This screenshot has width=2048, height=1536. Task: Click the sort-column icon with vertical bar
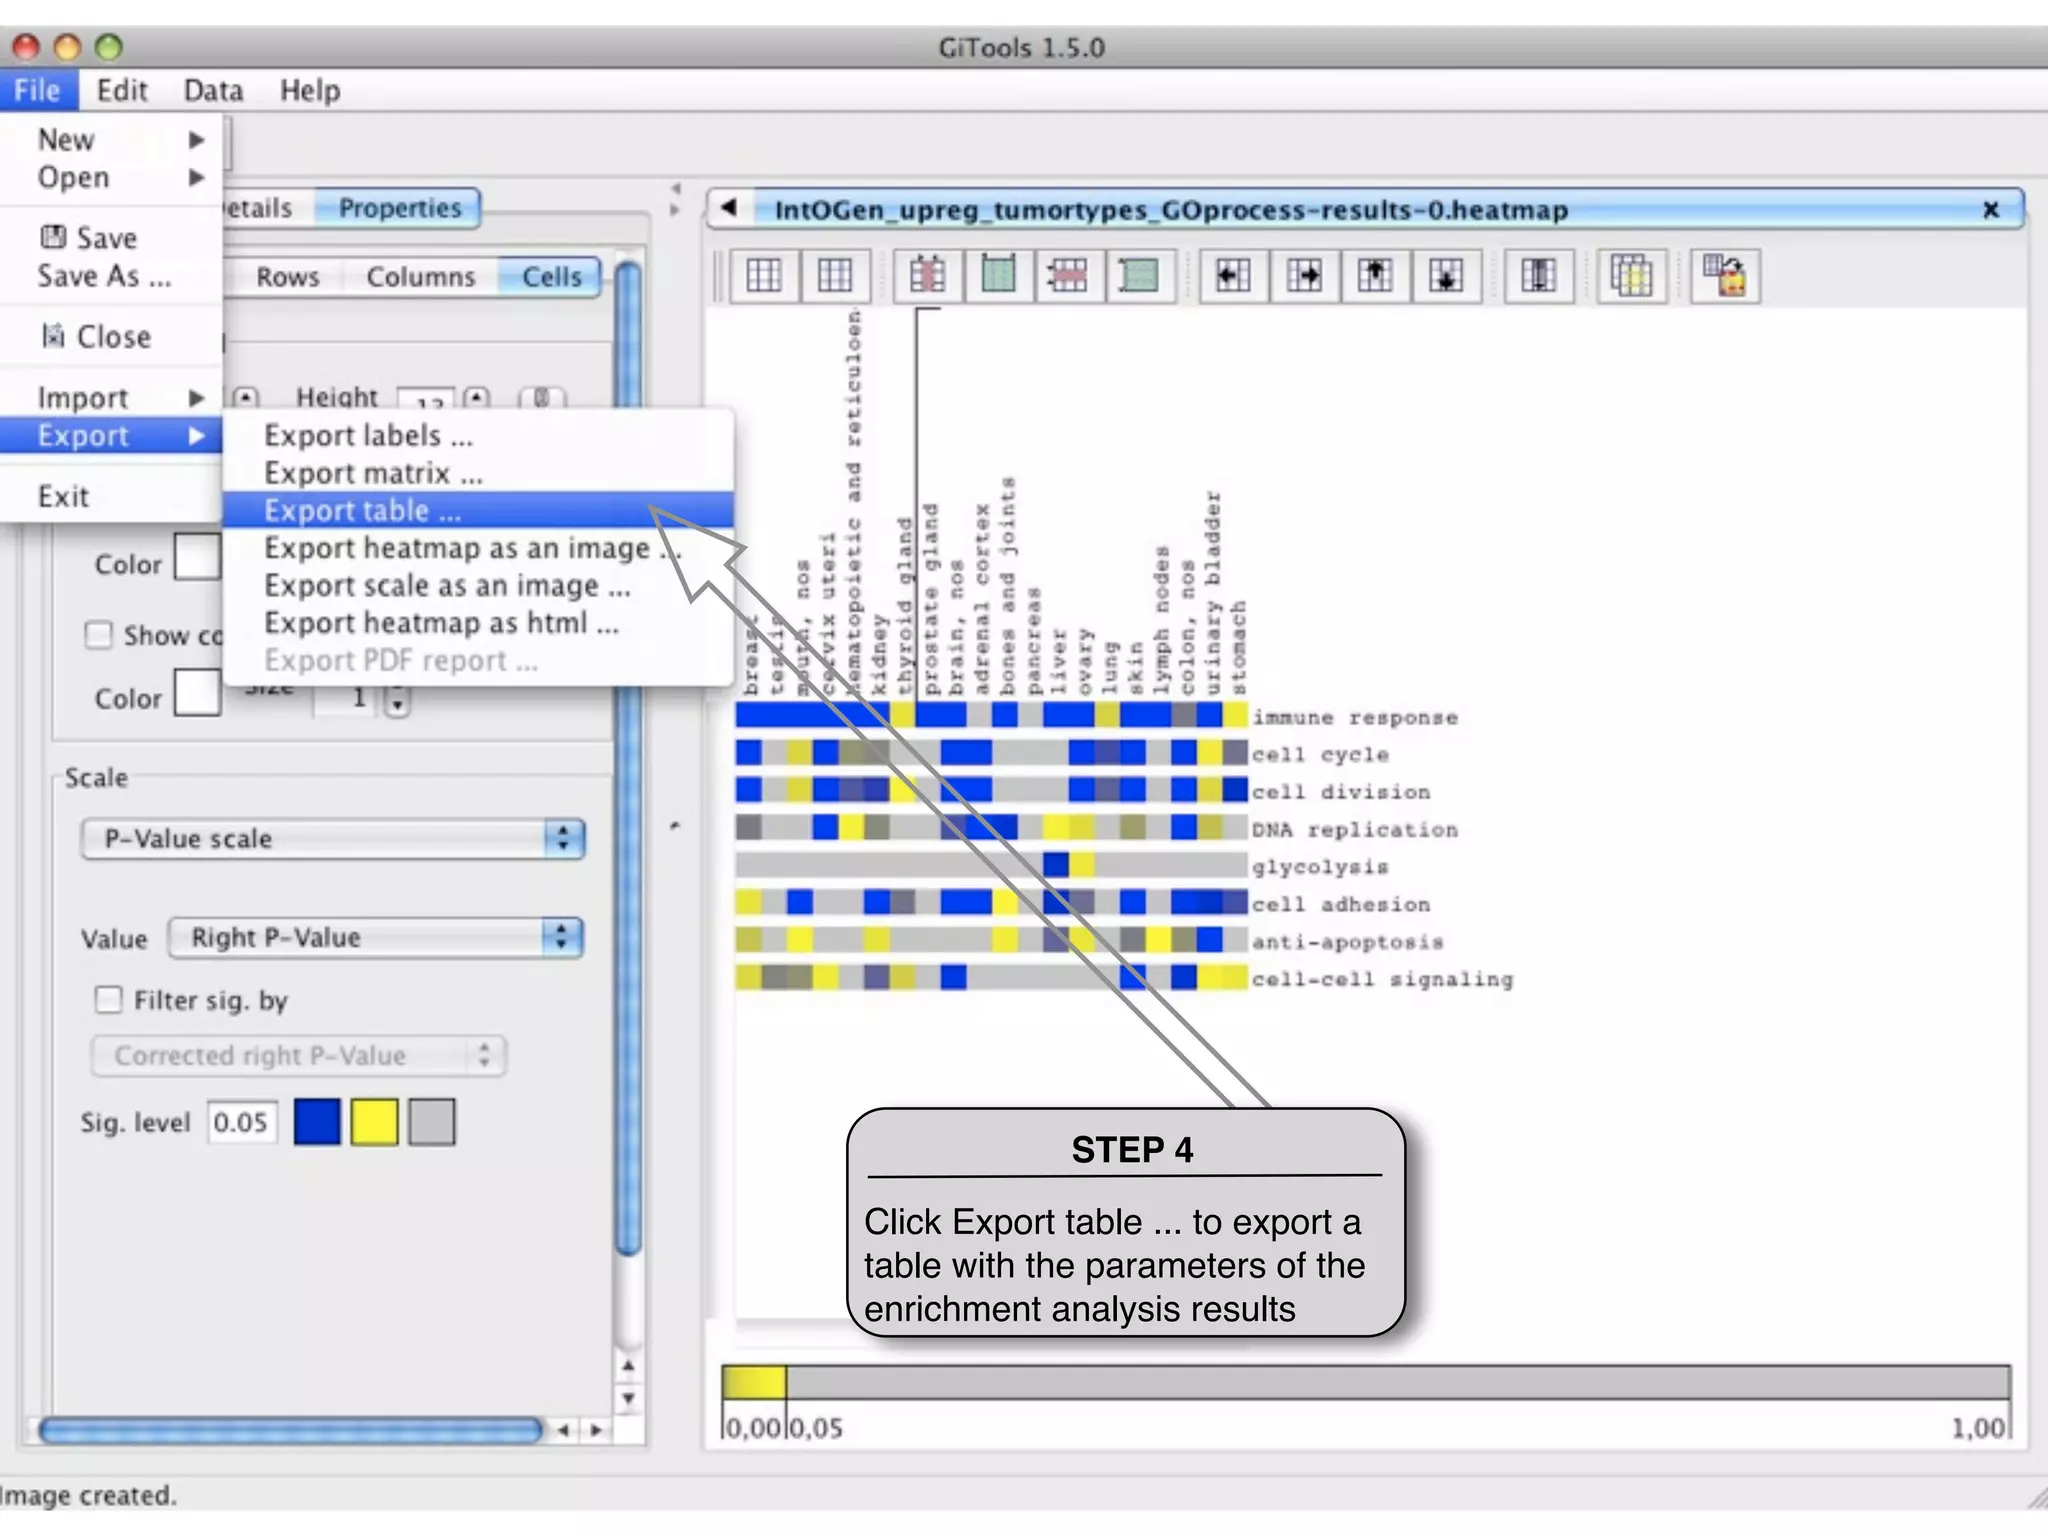(1538, 275)
